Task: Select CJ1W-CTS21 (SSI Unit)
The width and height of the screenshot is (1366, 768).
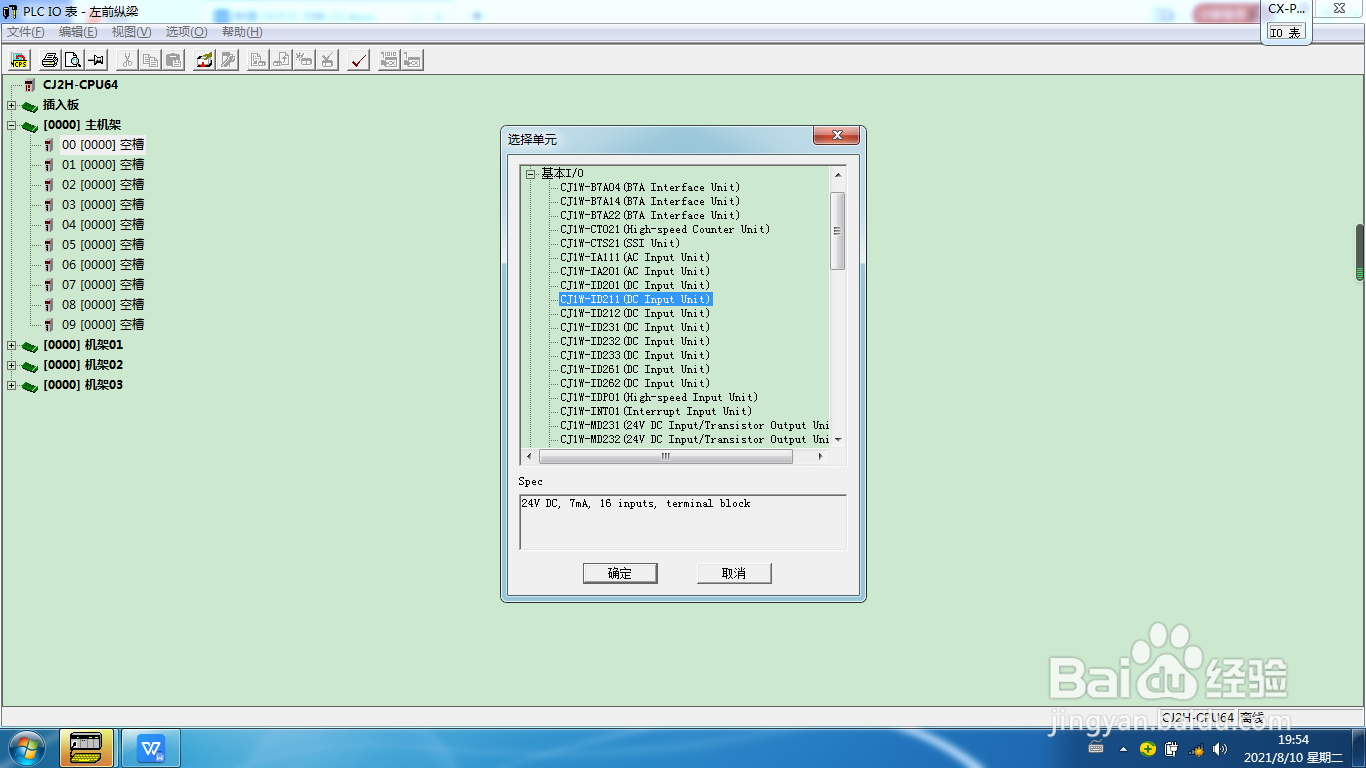Action: point(620,243)
